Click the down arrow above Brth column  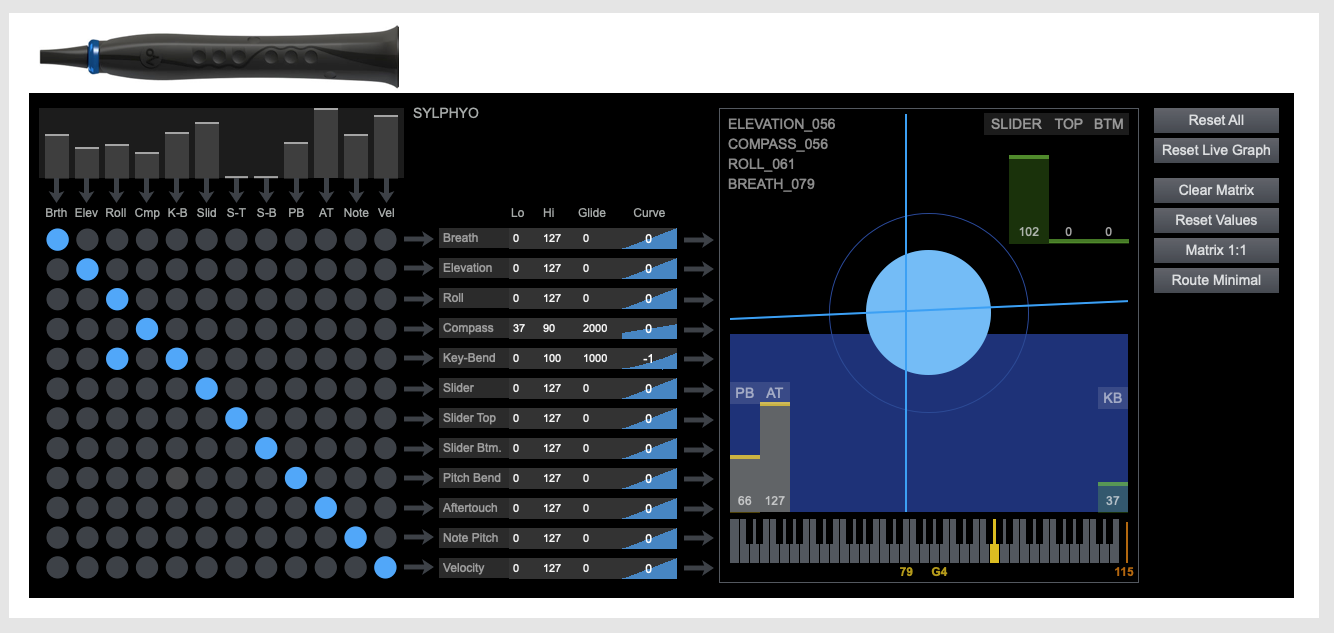click(56, 190)
